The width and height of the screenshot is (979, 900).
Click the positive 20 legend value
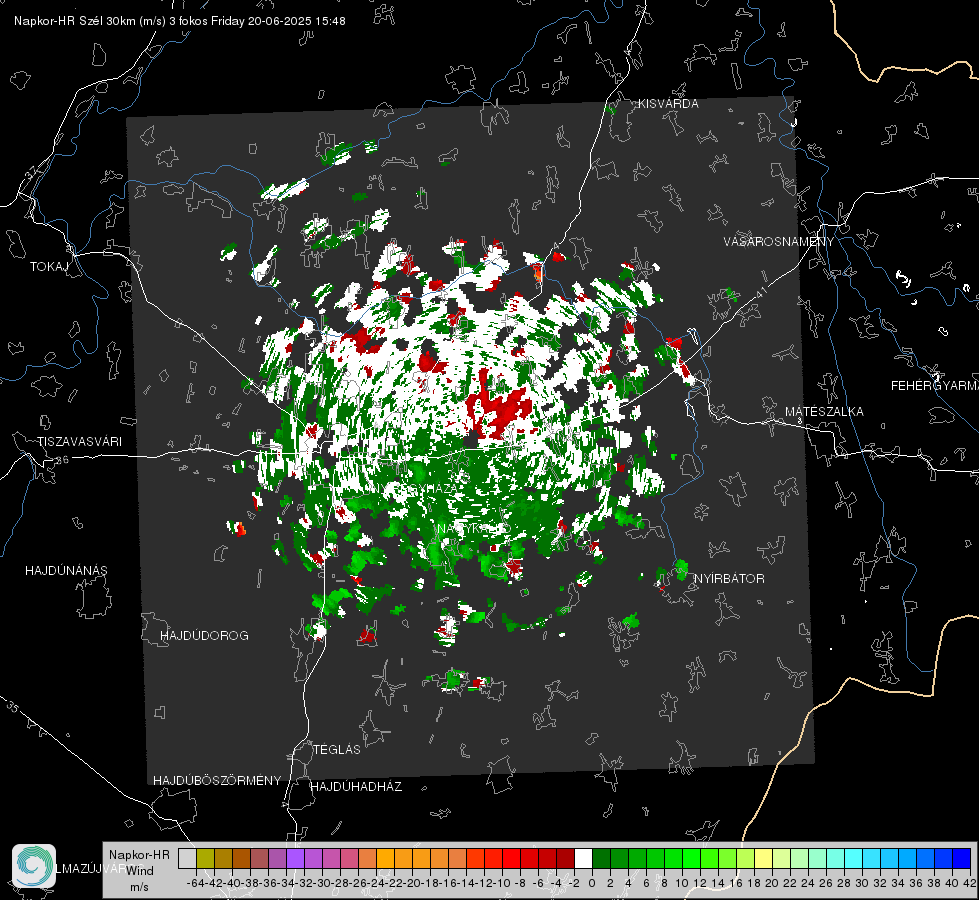pos(772,883)
